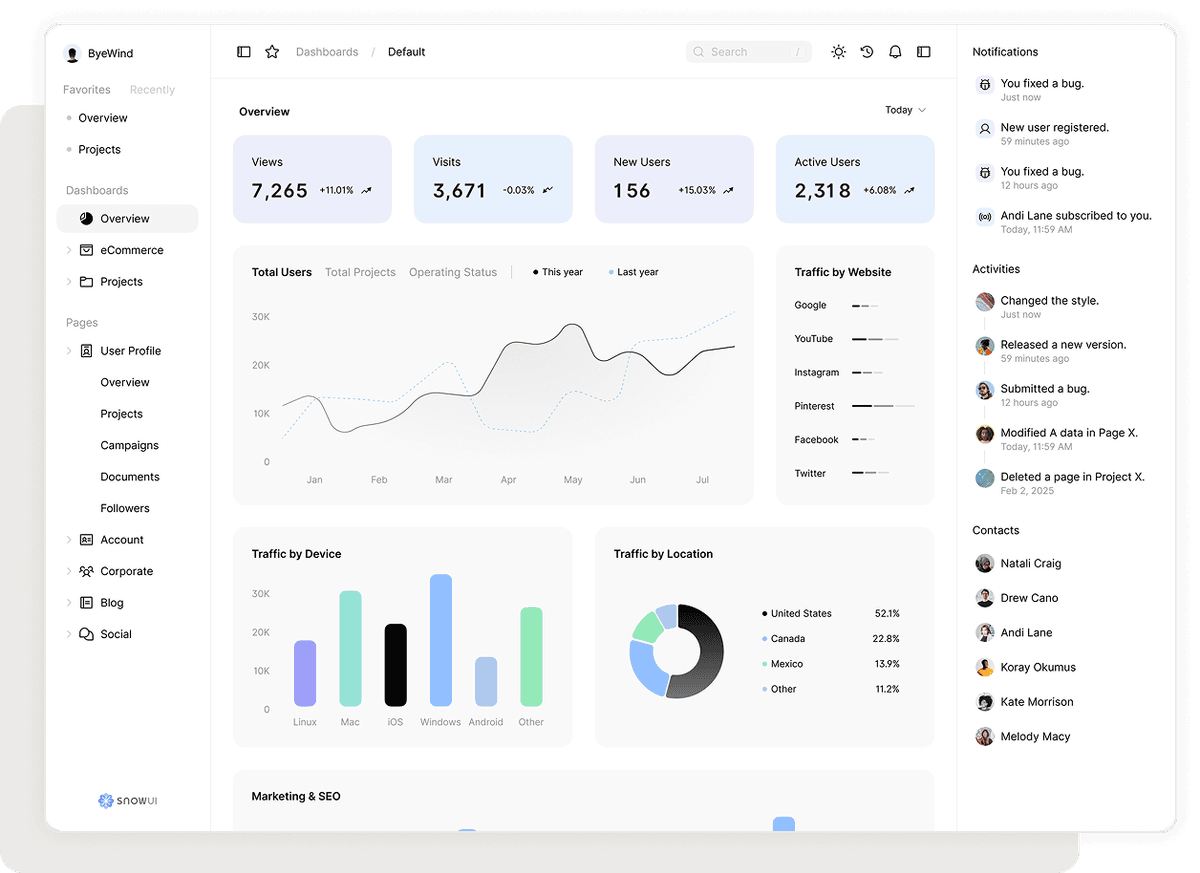Open the Dashboards breadcrumb link
Image resolution: width=1200 pixels, height=873 pixels.
pos(327,51)
